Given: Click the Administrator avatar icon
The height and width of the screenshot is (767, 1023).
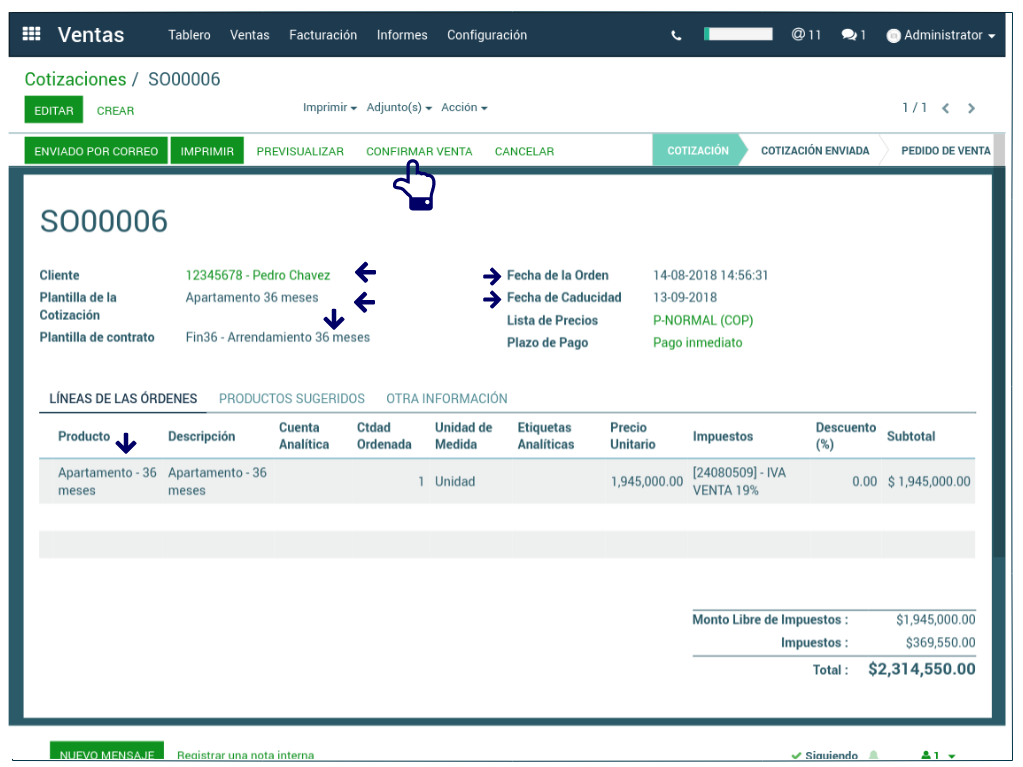Looking at the screenshot, I should [x=893, y=36].
